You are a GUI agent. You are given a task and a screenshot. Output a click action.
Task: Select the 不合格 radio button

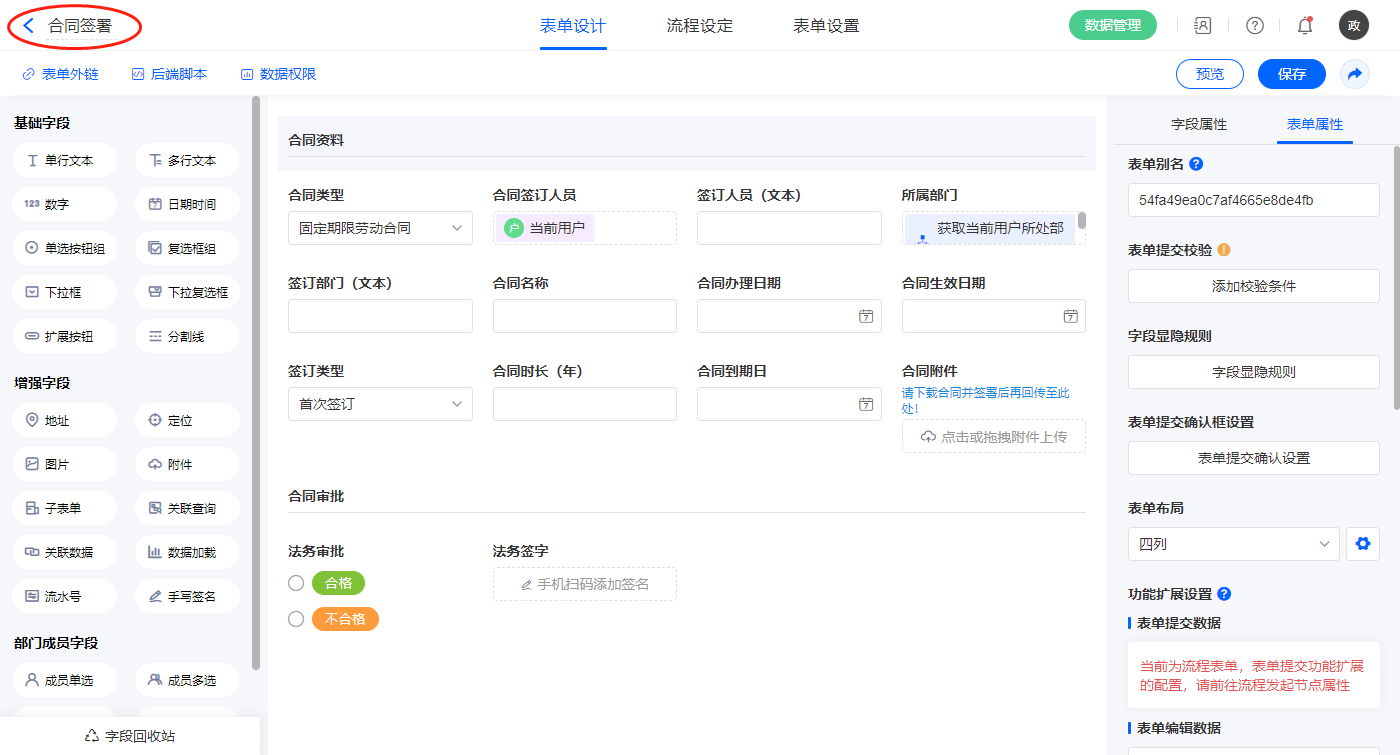(x=296, y=619)
